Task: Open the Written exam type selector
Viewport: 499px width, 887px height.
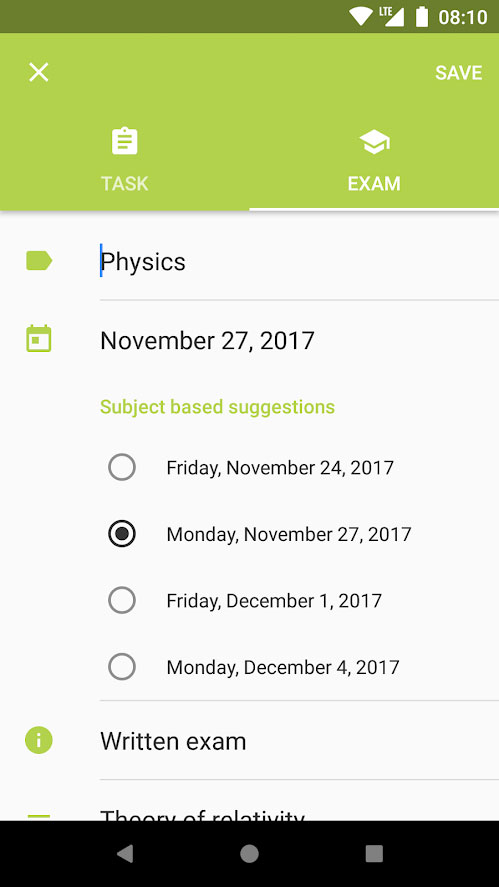Action: click(299, 740)
